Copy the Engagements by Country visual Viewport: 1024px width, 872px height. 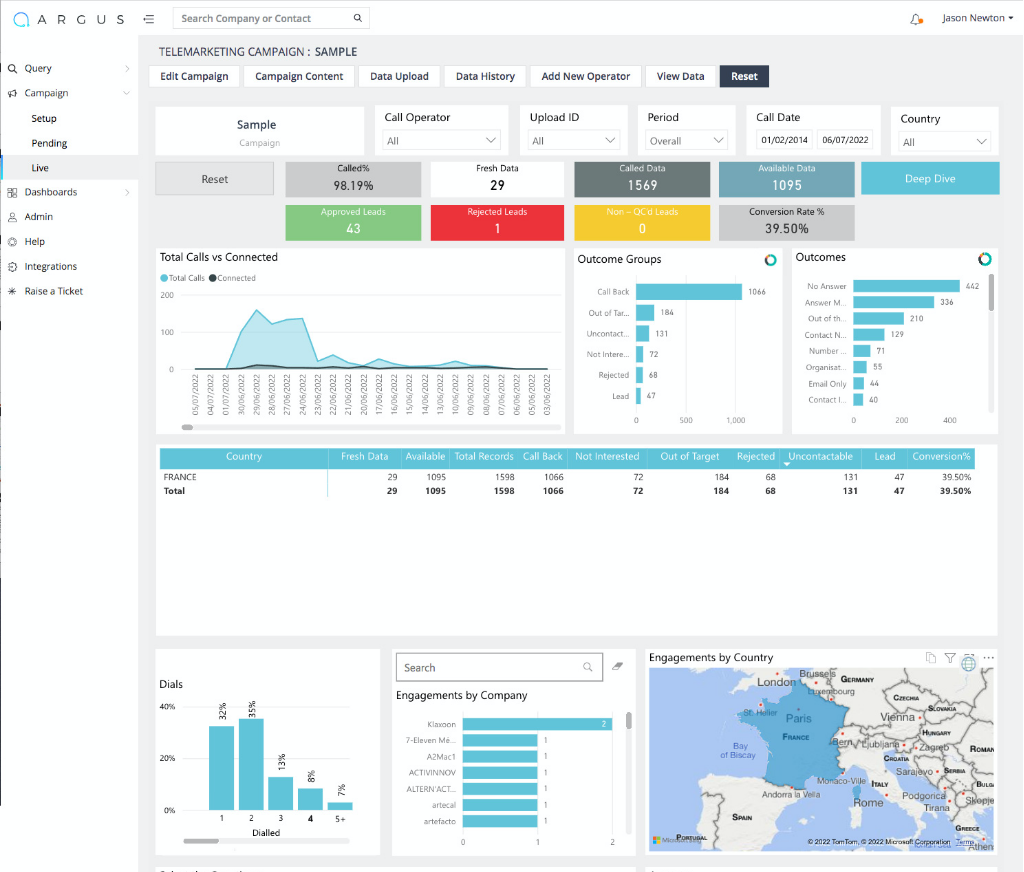point(931,658)
